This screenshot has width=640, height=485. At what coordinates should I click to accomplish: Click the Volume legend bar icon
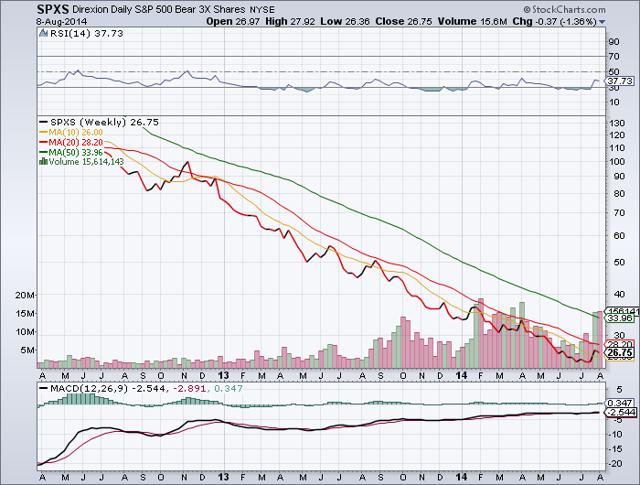(43, 162)
